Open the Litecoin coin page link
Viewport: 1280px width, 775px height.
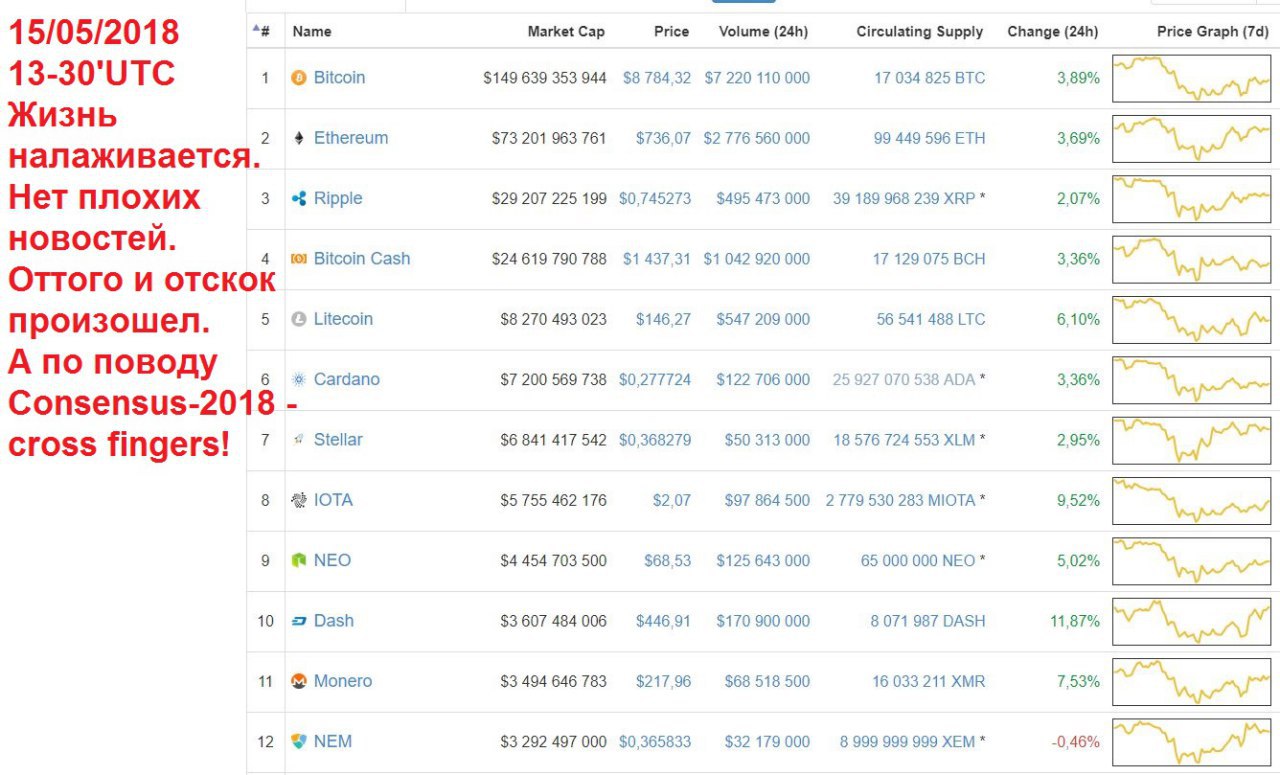click(343, 319)
